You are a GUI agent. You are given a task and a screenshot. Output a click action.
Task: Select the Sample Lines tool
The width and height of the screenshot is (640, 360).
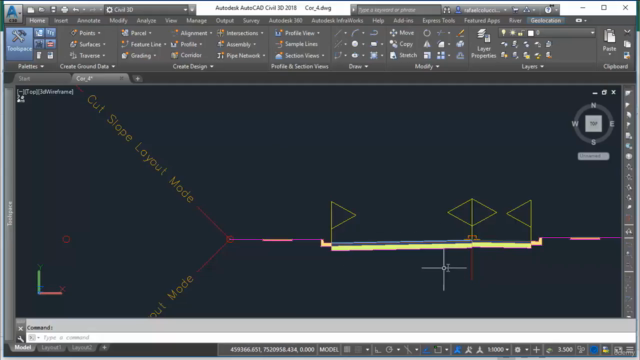(x=296, y=44)
